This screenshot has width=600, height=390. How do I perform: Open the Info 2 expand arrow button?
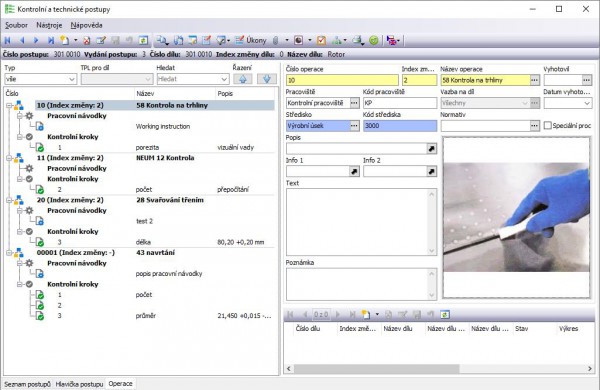[x=432, y=171]
